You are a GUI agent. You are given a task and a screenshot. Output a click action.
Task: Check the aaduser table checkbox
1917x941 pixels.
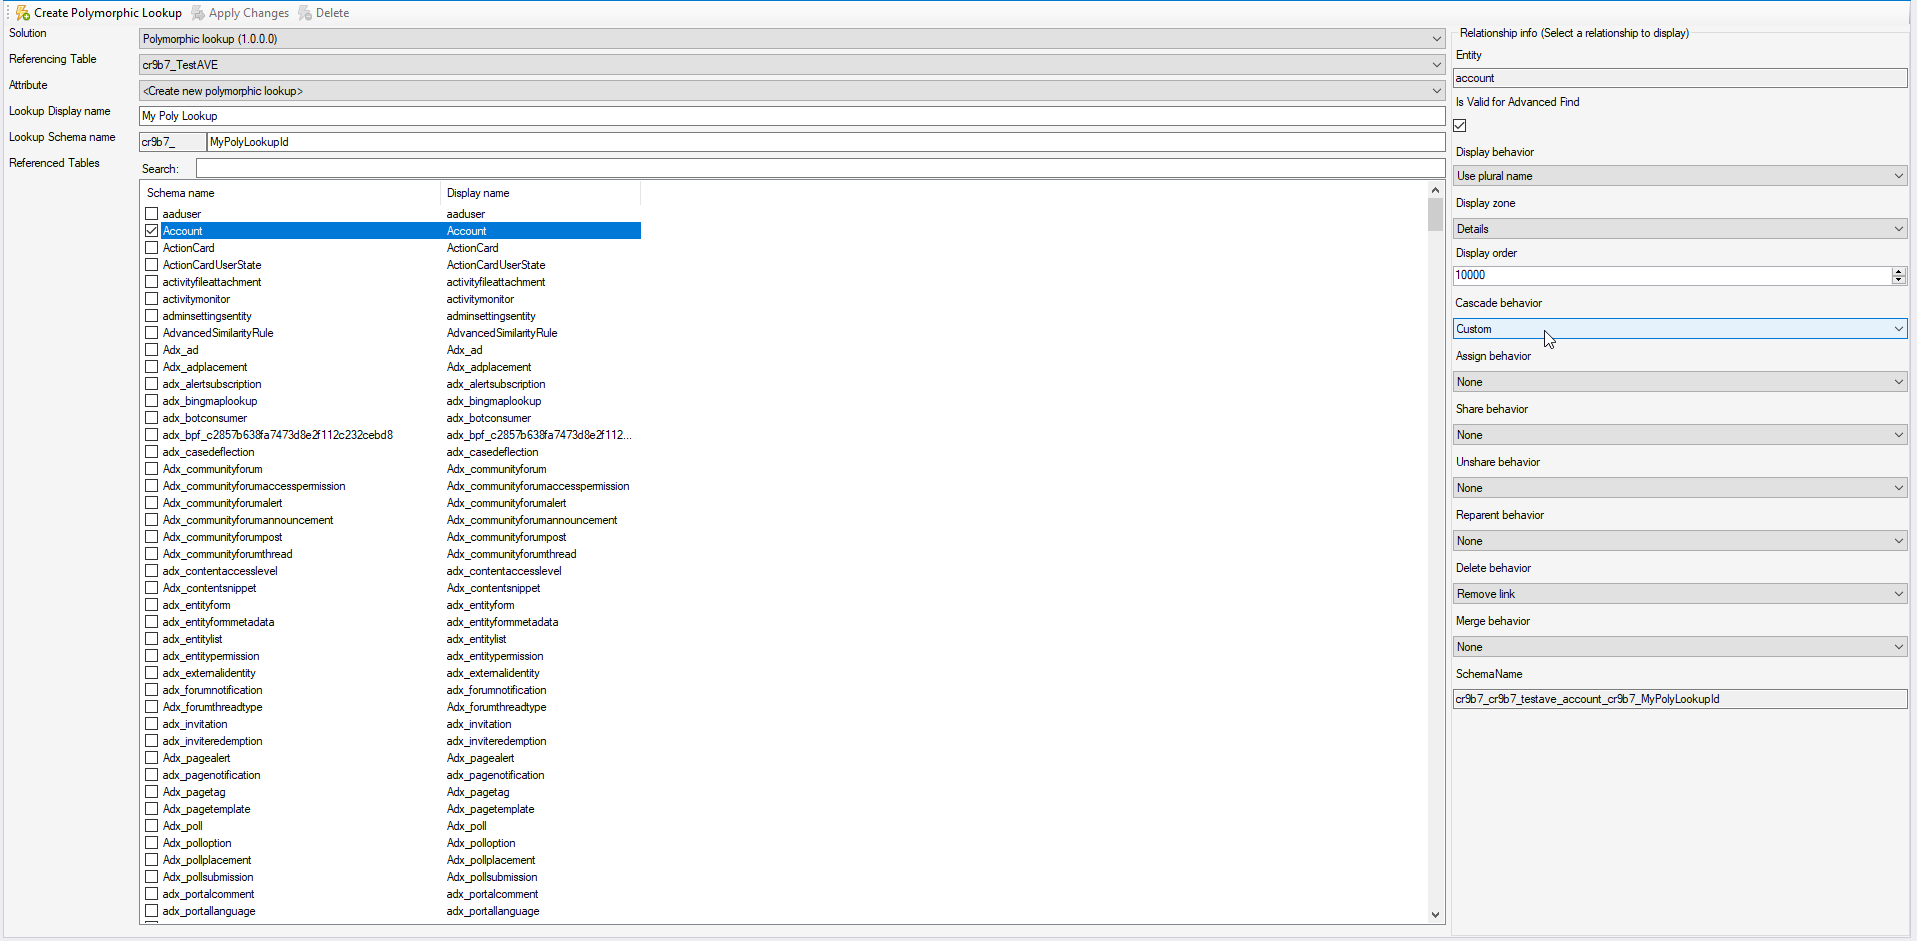(152, 214)
